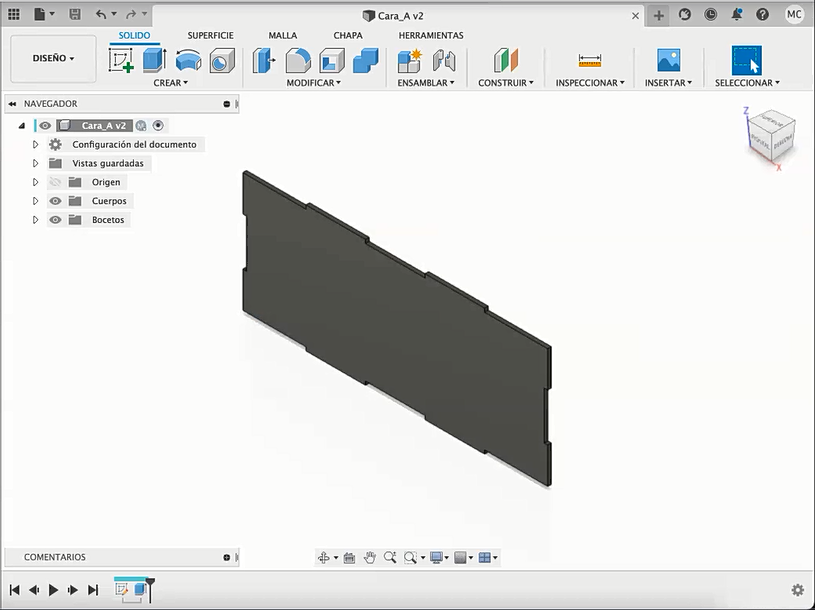Viewport: 815px width, 610px height.
Task: Hide the Bocetos folder
Action: click(x=55, y=220)
